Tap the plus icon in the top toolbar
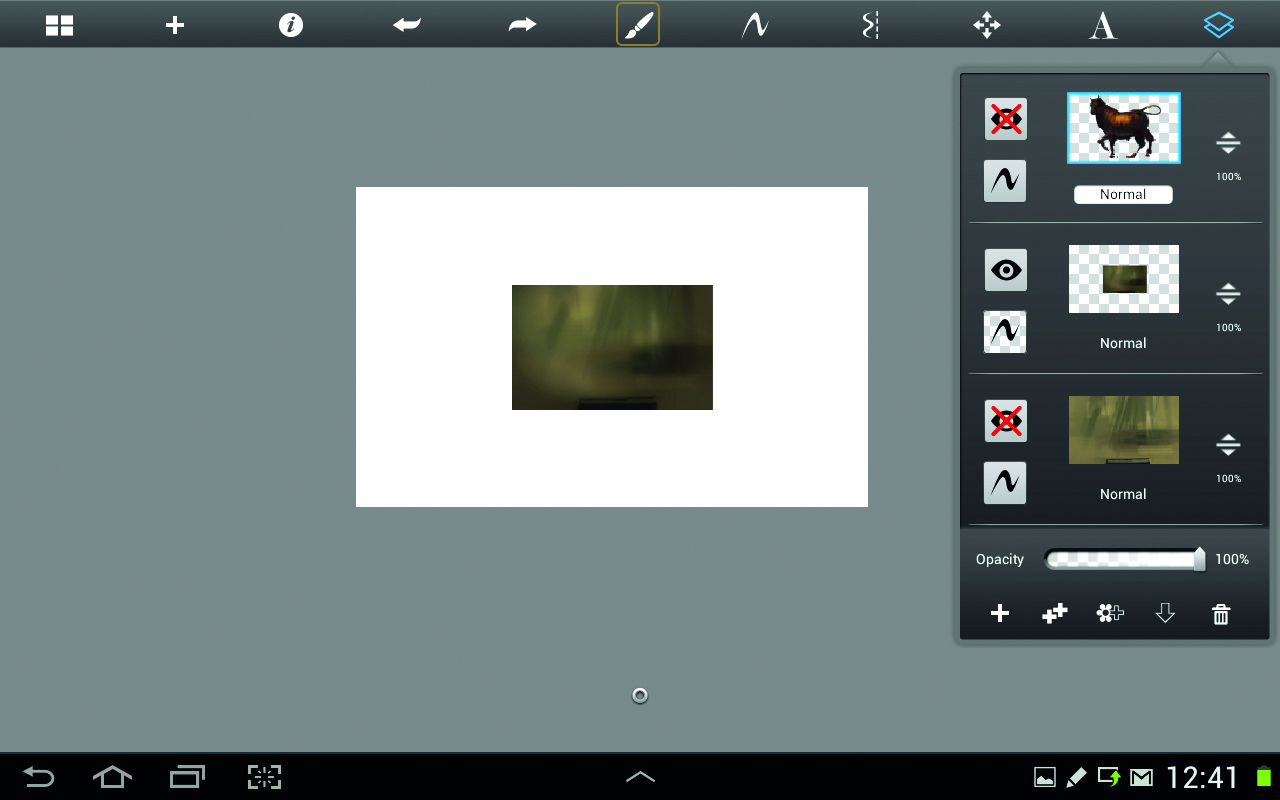The image size is (1280, 800). (175, 26)
